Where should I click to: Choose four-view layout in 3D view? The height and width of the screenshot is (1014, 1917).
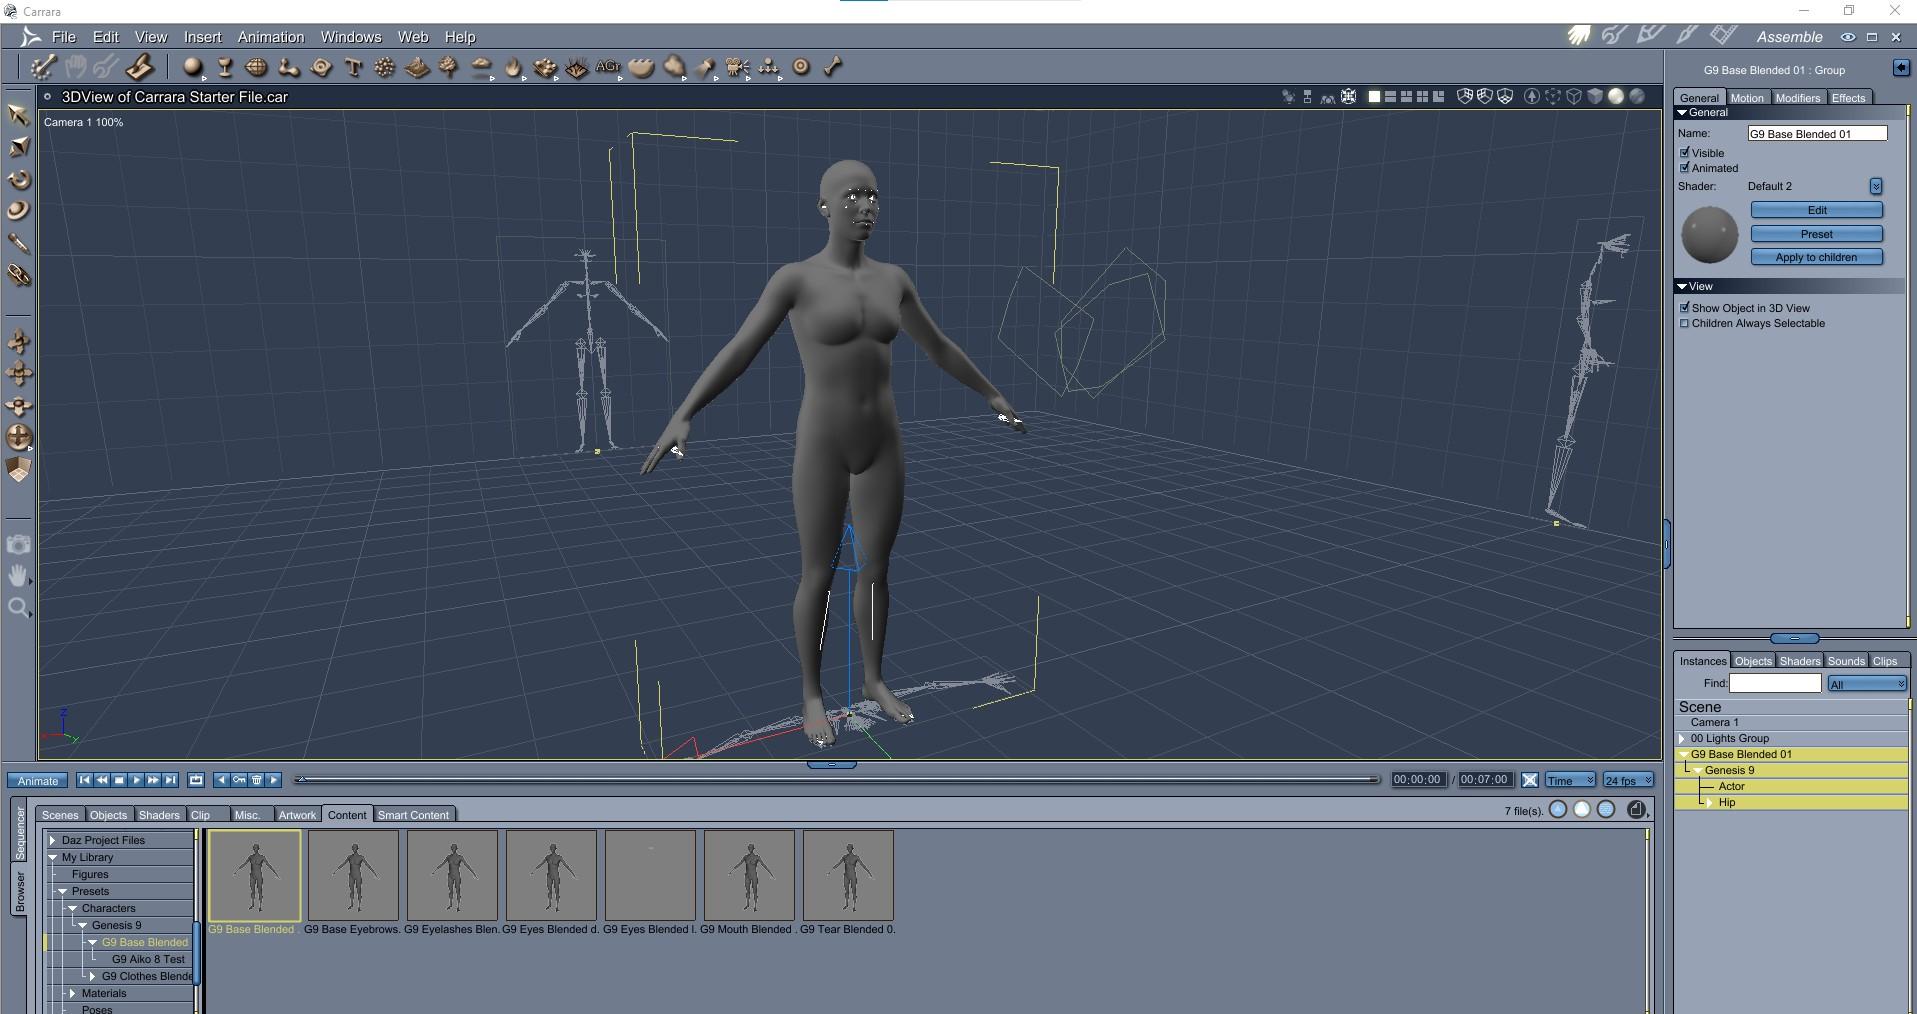pyautogui.click(x=1422, y=97)
